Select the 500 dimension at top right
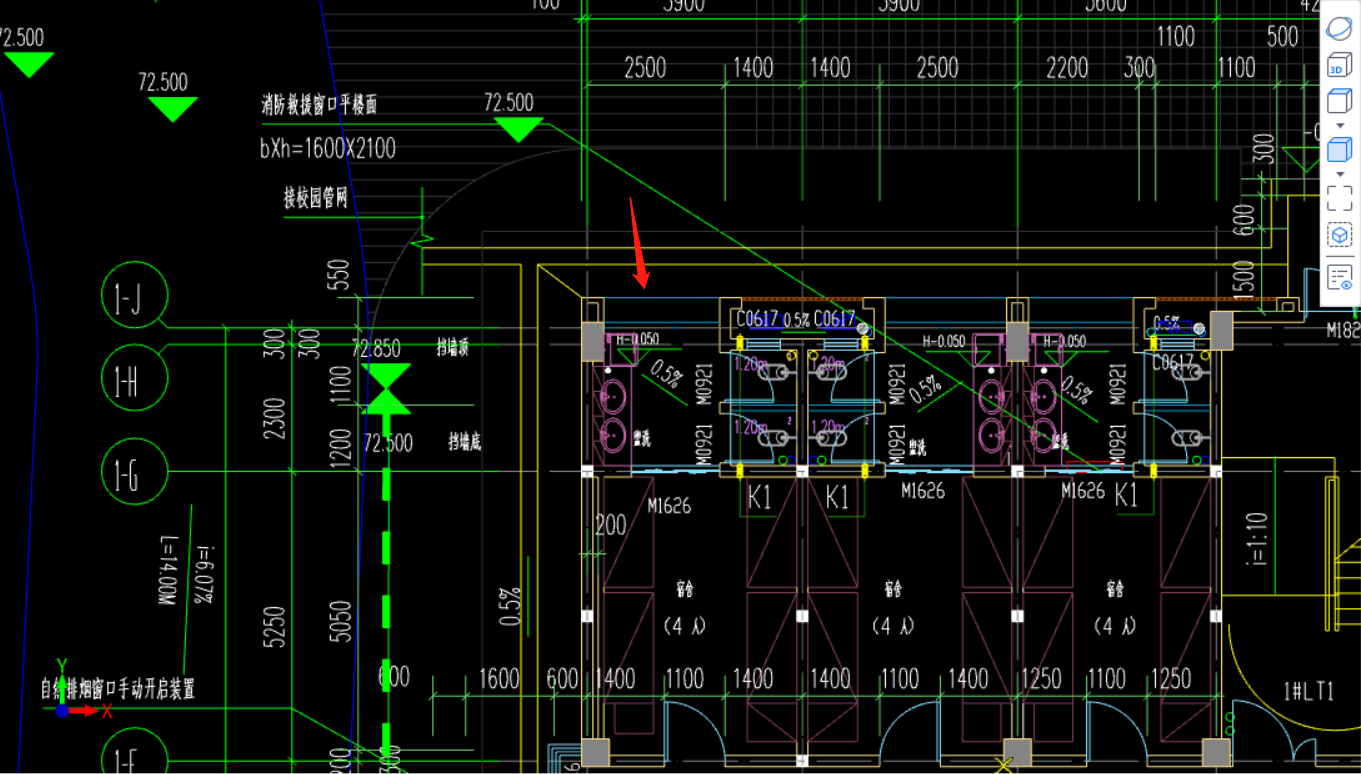This screenshot has width=1361, height=774. [1283, 37]
